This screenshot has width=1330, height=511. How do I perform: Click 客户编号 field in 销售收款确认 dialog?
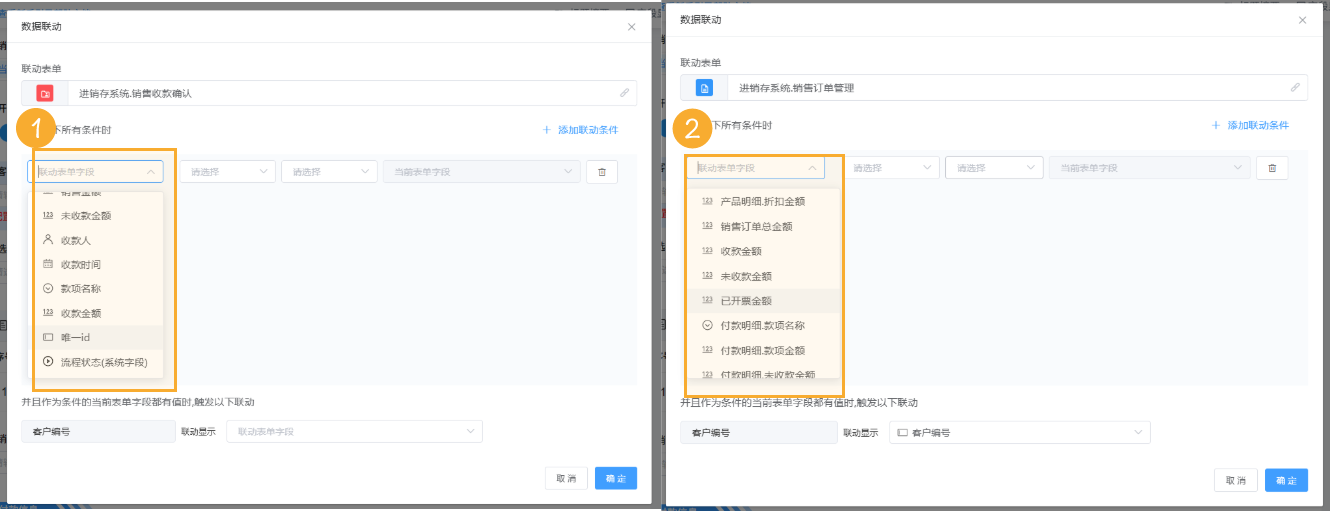tap(98, 431)
